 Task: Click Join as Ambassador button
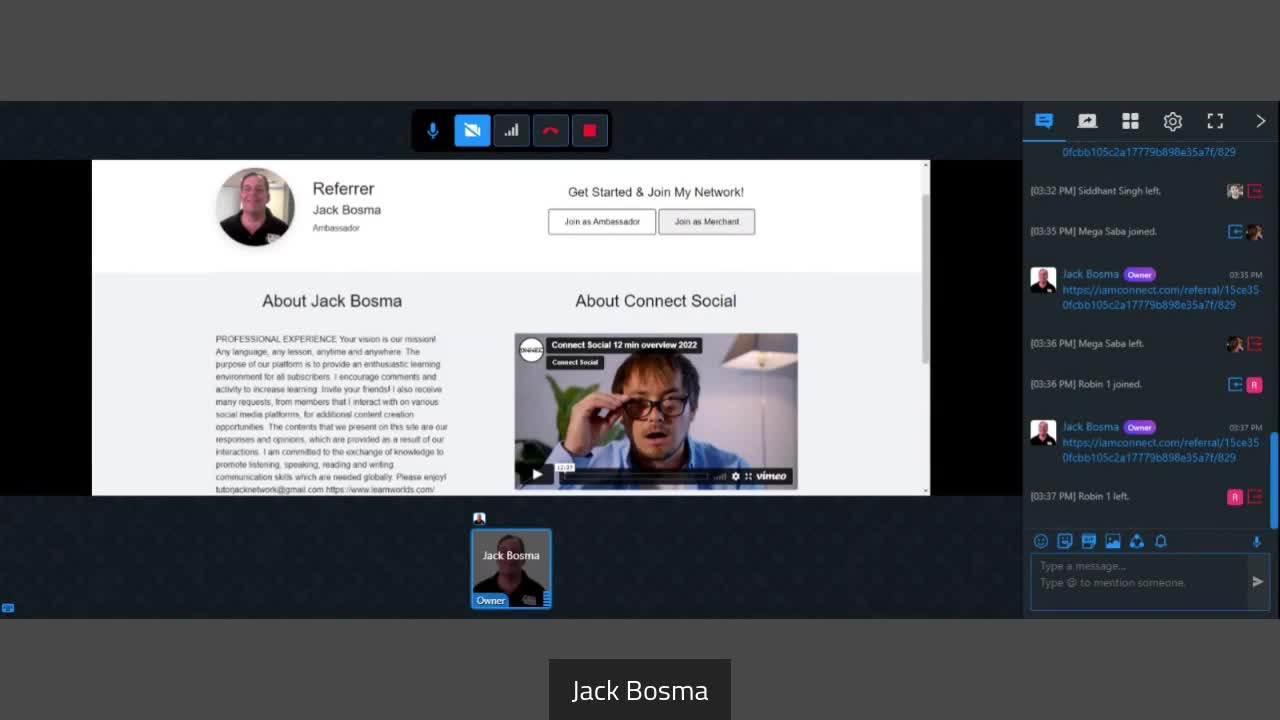point(602,221)
